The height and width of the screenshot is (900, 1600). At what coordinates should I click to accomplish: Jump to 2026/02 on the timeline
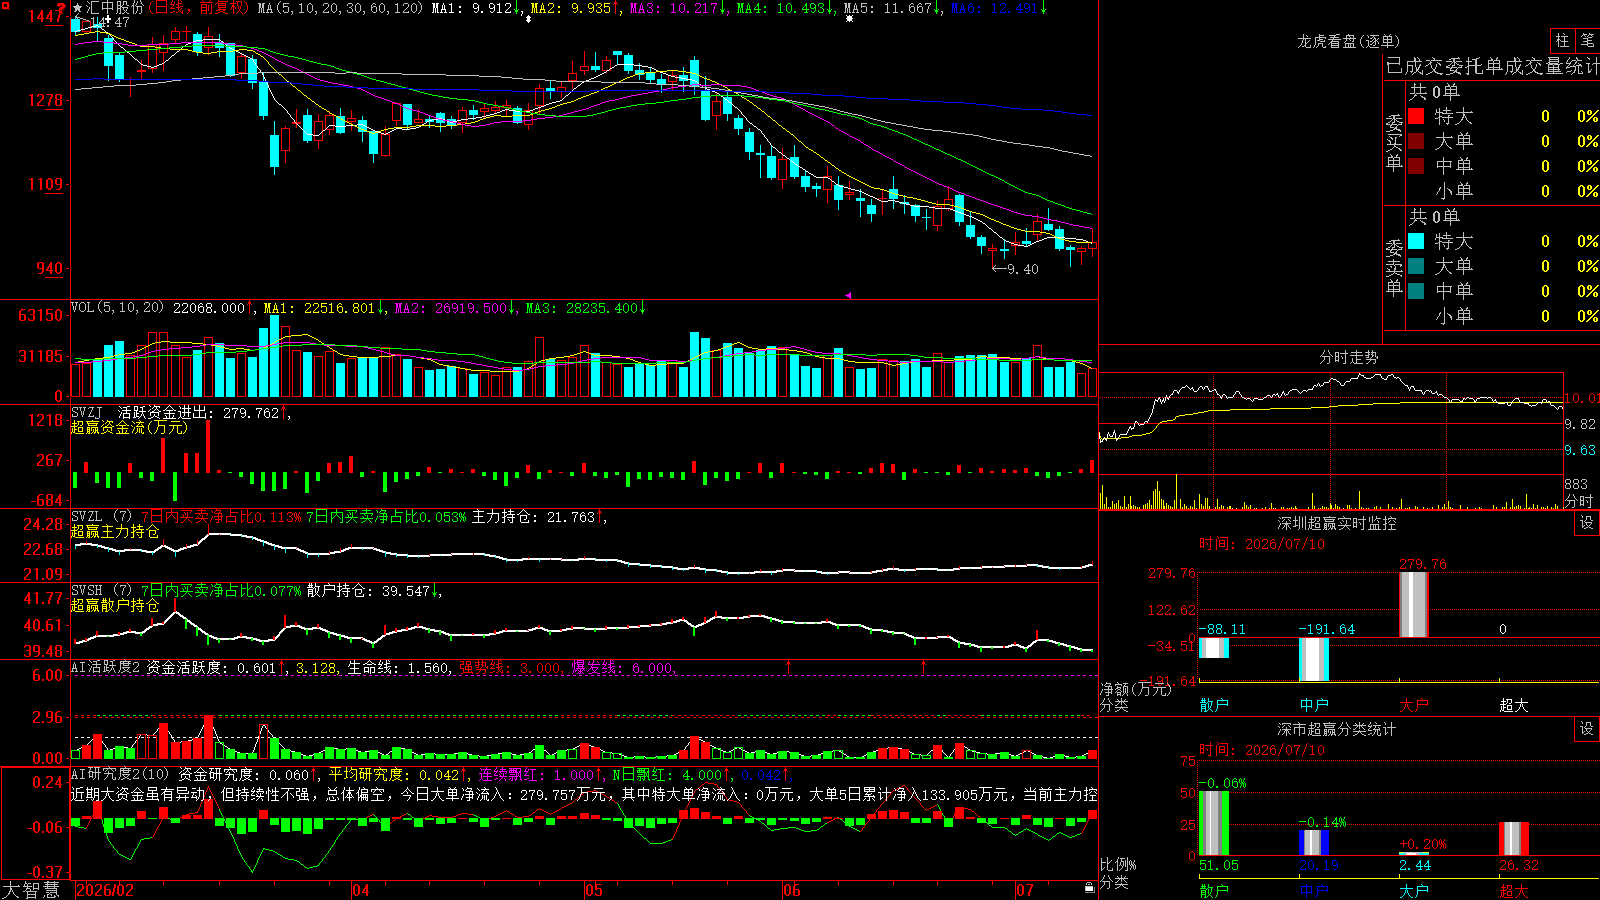click(105, 890)
